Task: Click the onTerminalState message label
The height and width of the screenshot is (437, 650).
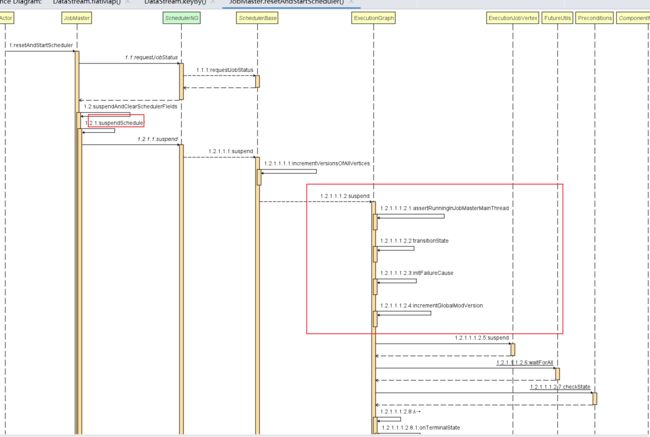Action: [421, 427]
